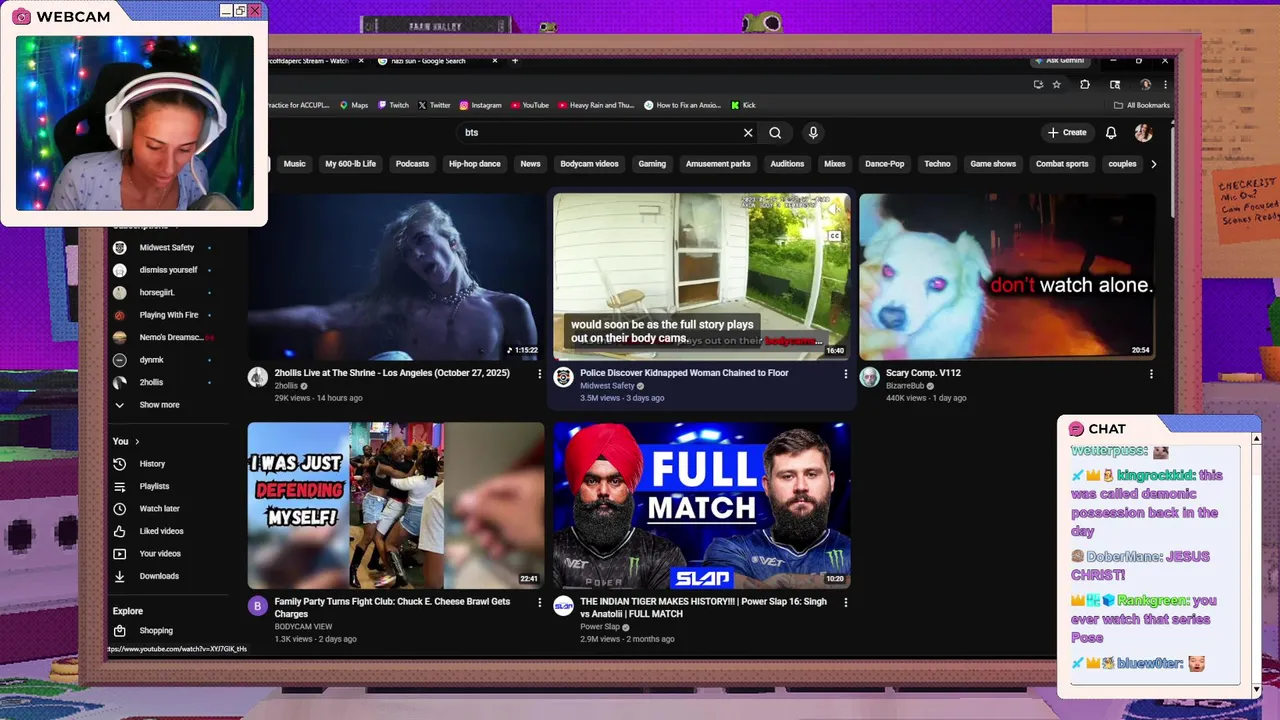Open the YouTube account avatar menu
Viewport: 1280px width, 720px height.
(x=1143, y=133)
